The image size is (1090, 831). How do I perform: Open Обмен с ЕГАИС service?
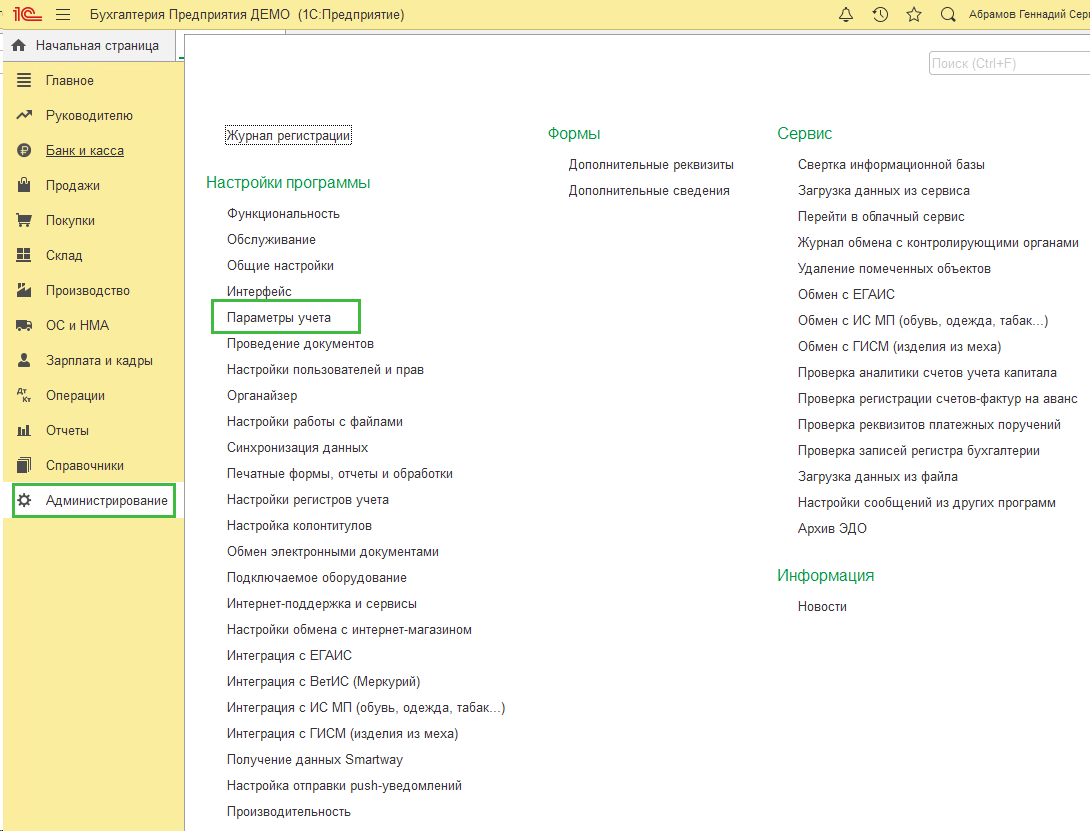point(846,294)
